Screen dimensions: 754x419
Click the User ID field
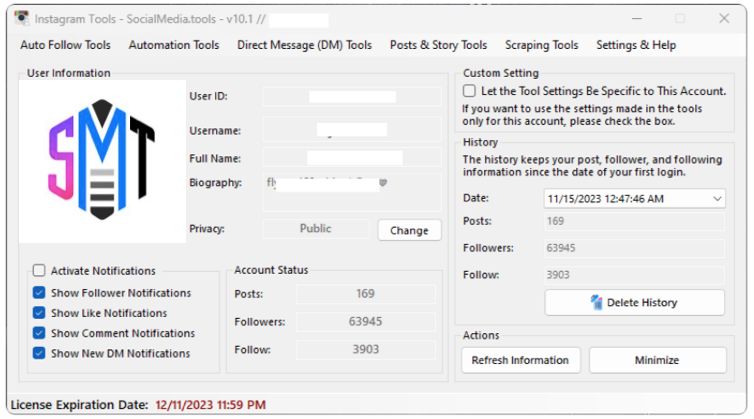tap(352, 97)
